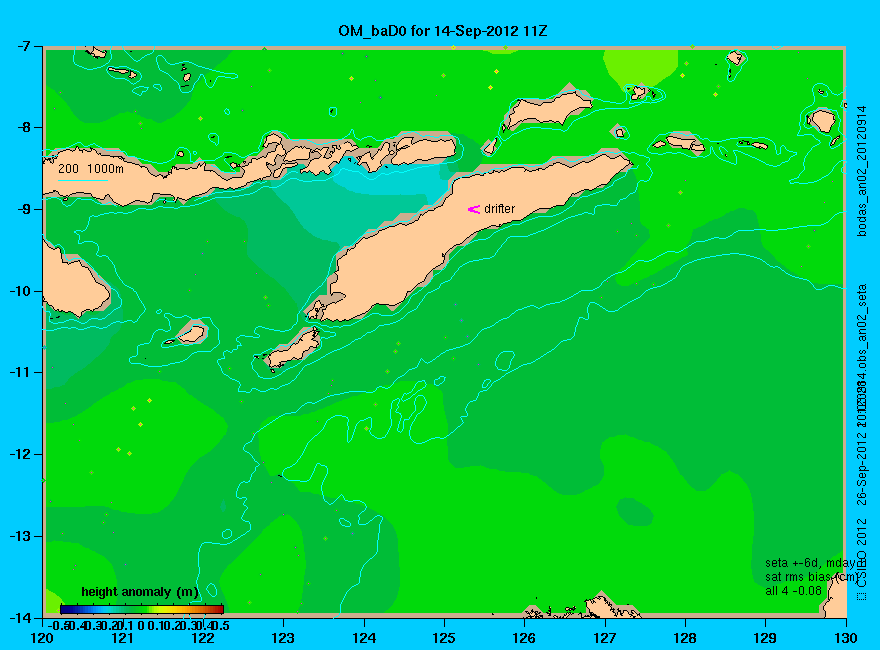Click the Rote island southwest of Timor
The height and width of the screenshot is (650, 880).
coord(294,348)
